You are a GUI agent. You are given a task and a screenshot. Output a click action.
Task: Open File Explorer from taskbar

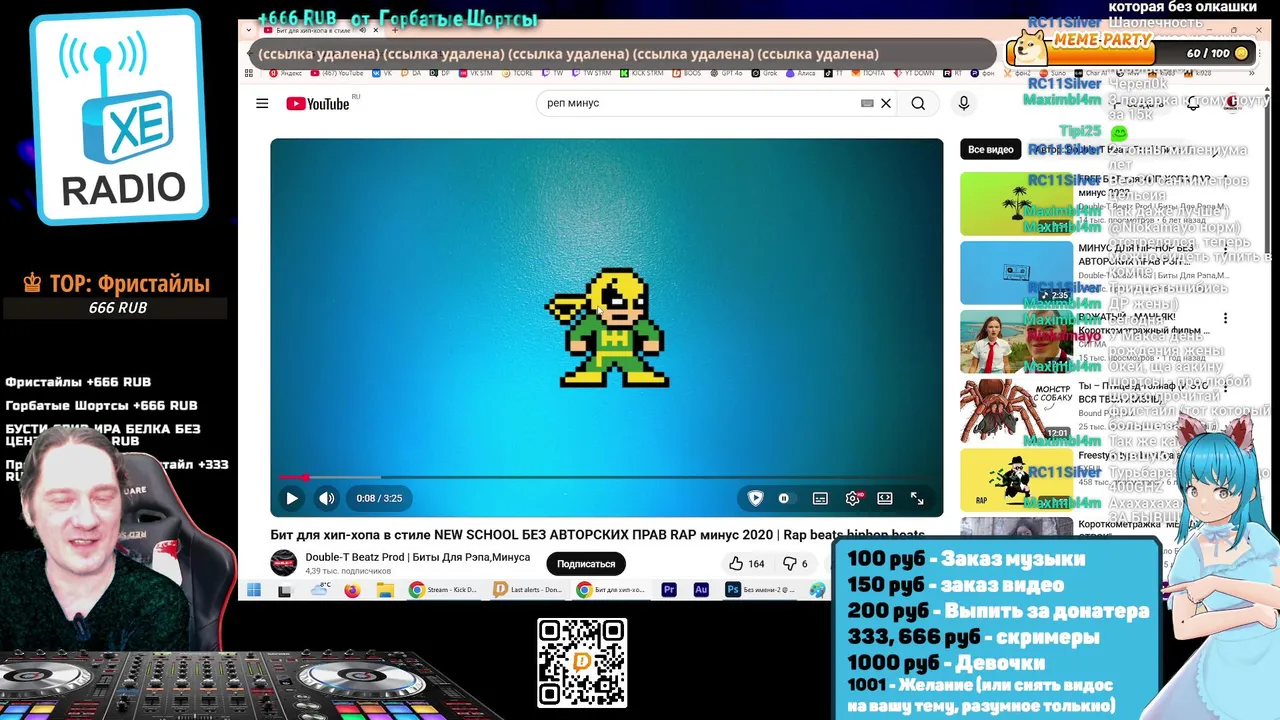click(385, 590)
